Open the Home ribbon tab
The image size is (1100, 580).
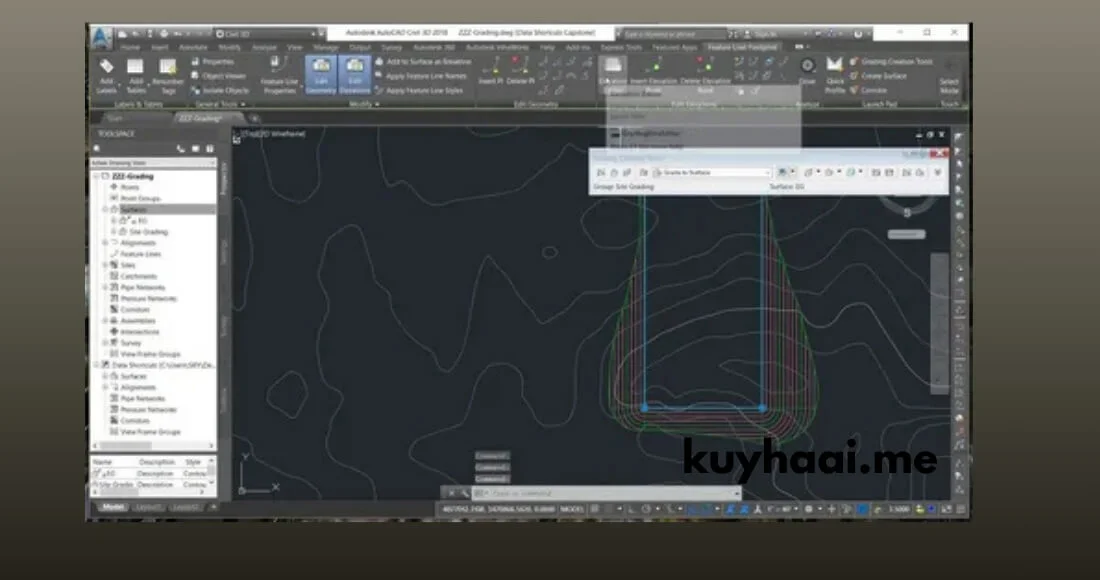click(130, 48)
